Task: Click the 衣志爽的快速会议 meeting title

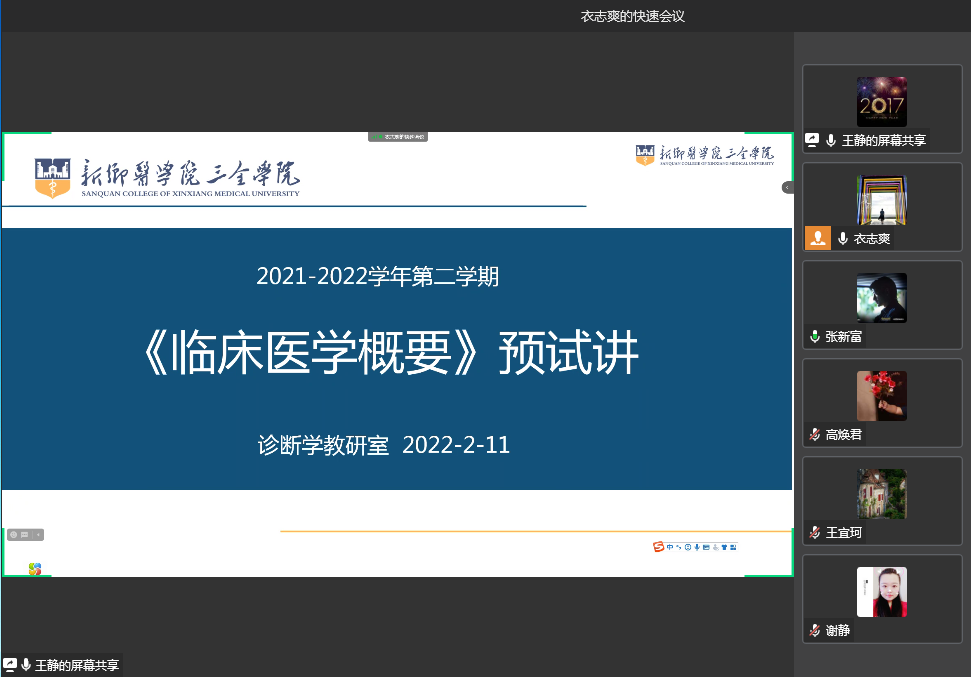Action: point(632,16)
